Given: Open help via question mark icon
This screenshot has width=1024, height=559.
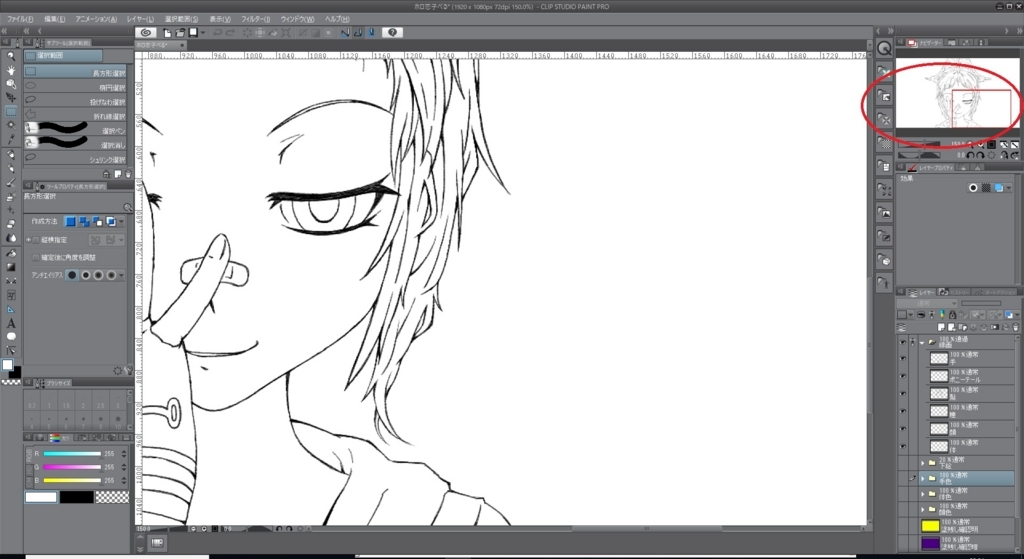Looking at the screenshot, I should point(392,33).
